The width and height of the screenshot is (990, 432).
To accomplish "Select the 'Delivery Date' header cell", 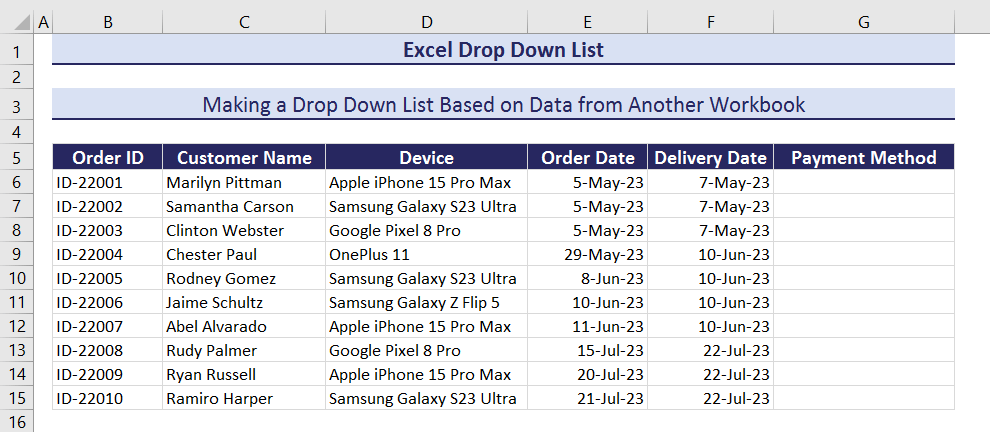I will pos(710,157).
